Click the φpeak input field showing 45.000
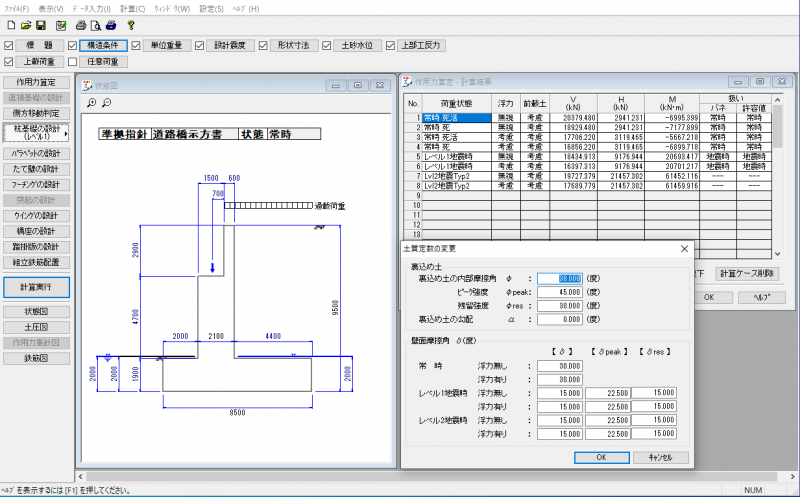 point(560,292)
